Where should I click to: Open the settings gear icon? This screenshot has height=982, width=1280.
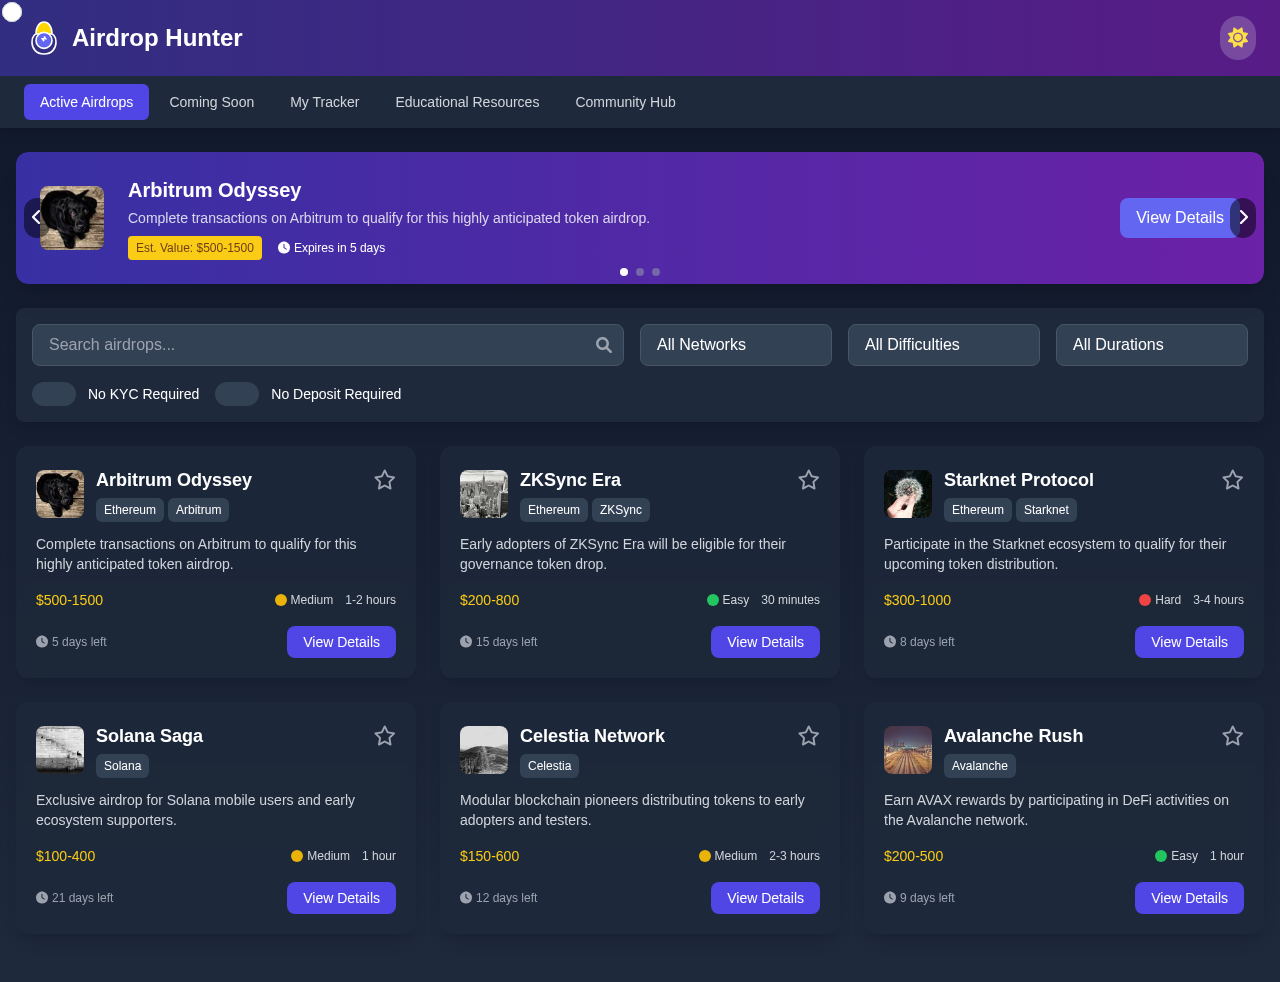click(1237, 38)
